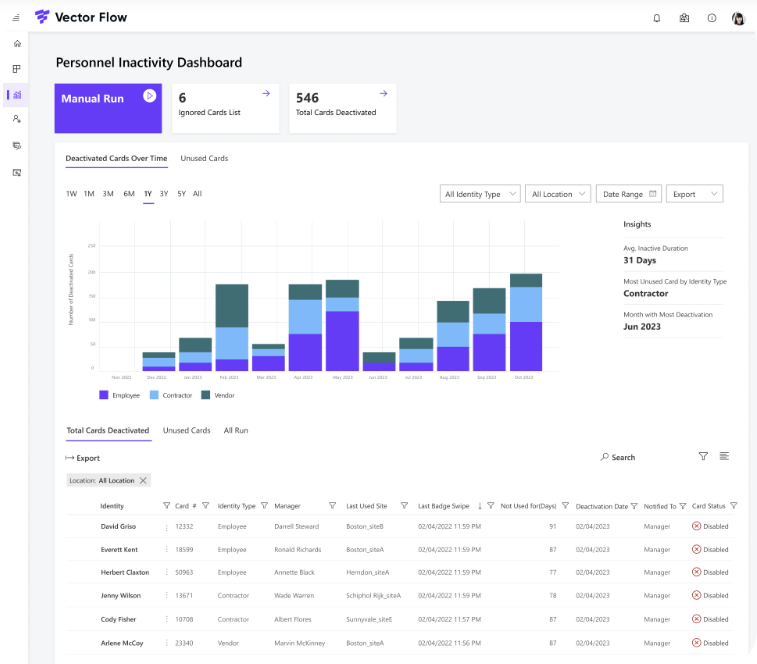This screenshot has width=757, height=664.
Task: Select the 5Y time range option
Action: (181, 194)
